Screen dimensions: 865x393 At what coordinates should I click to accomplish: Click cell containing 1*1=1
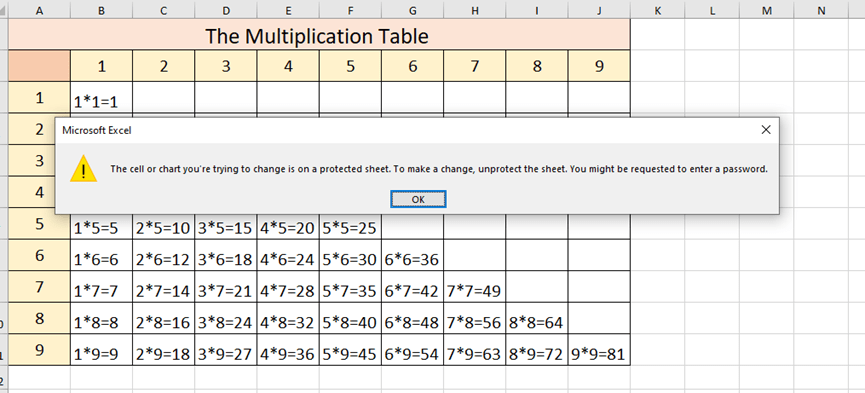point(102,97)
